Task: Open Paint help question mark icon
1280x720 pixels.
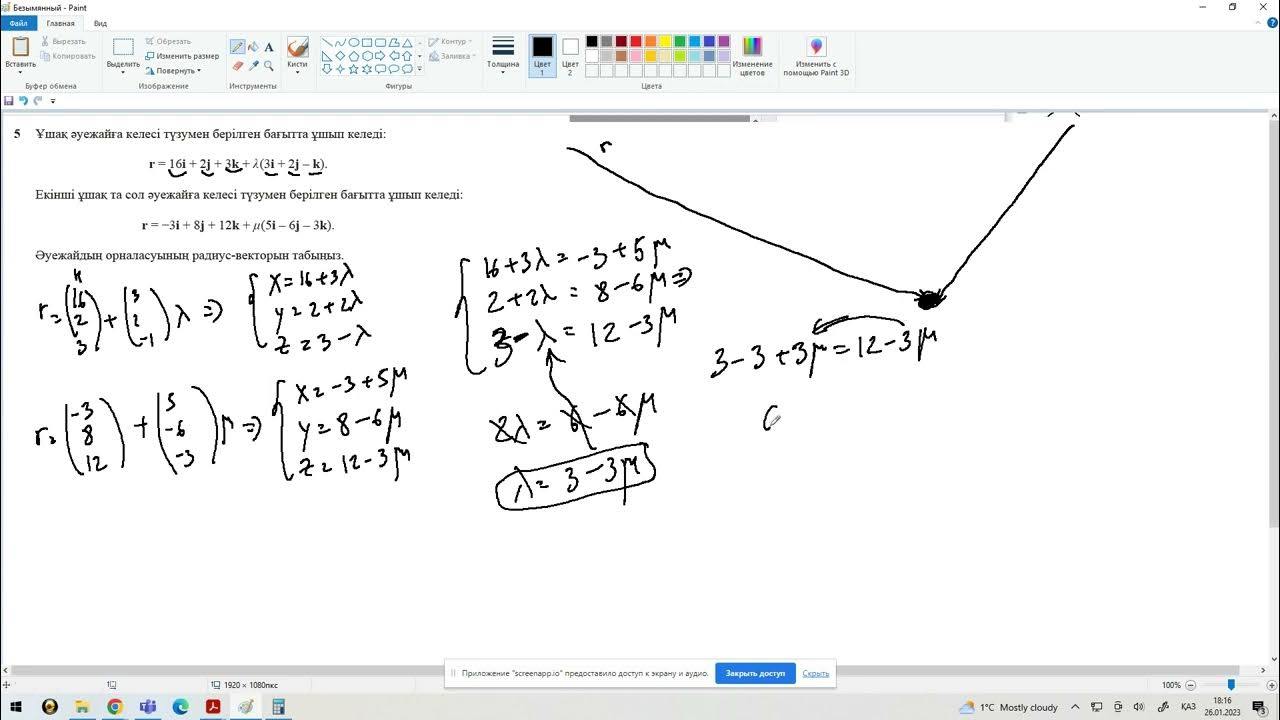Action: point(1272,23)
